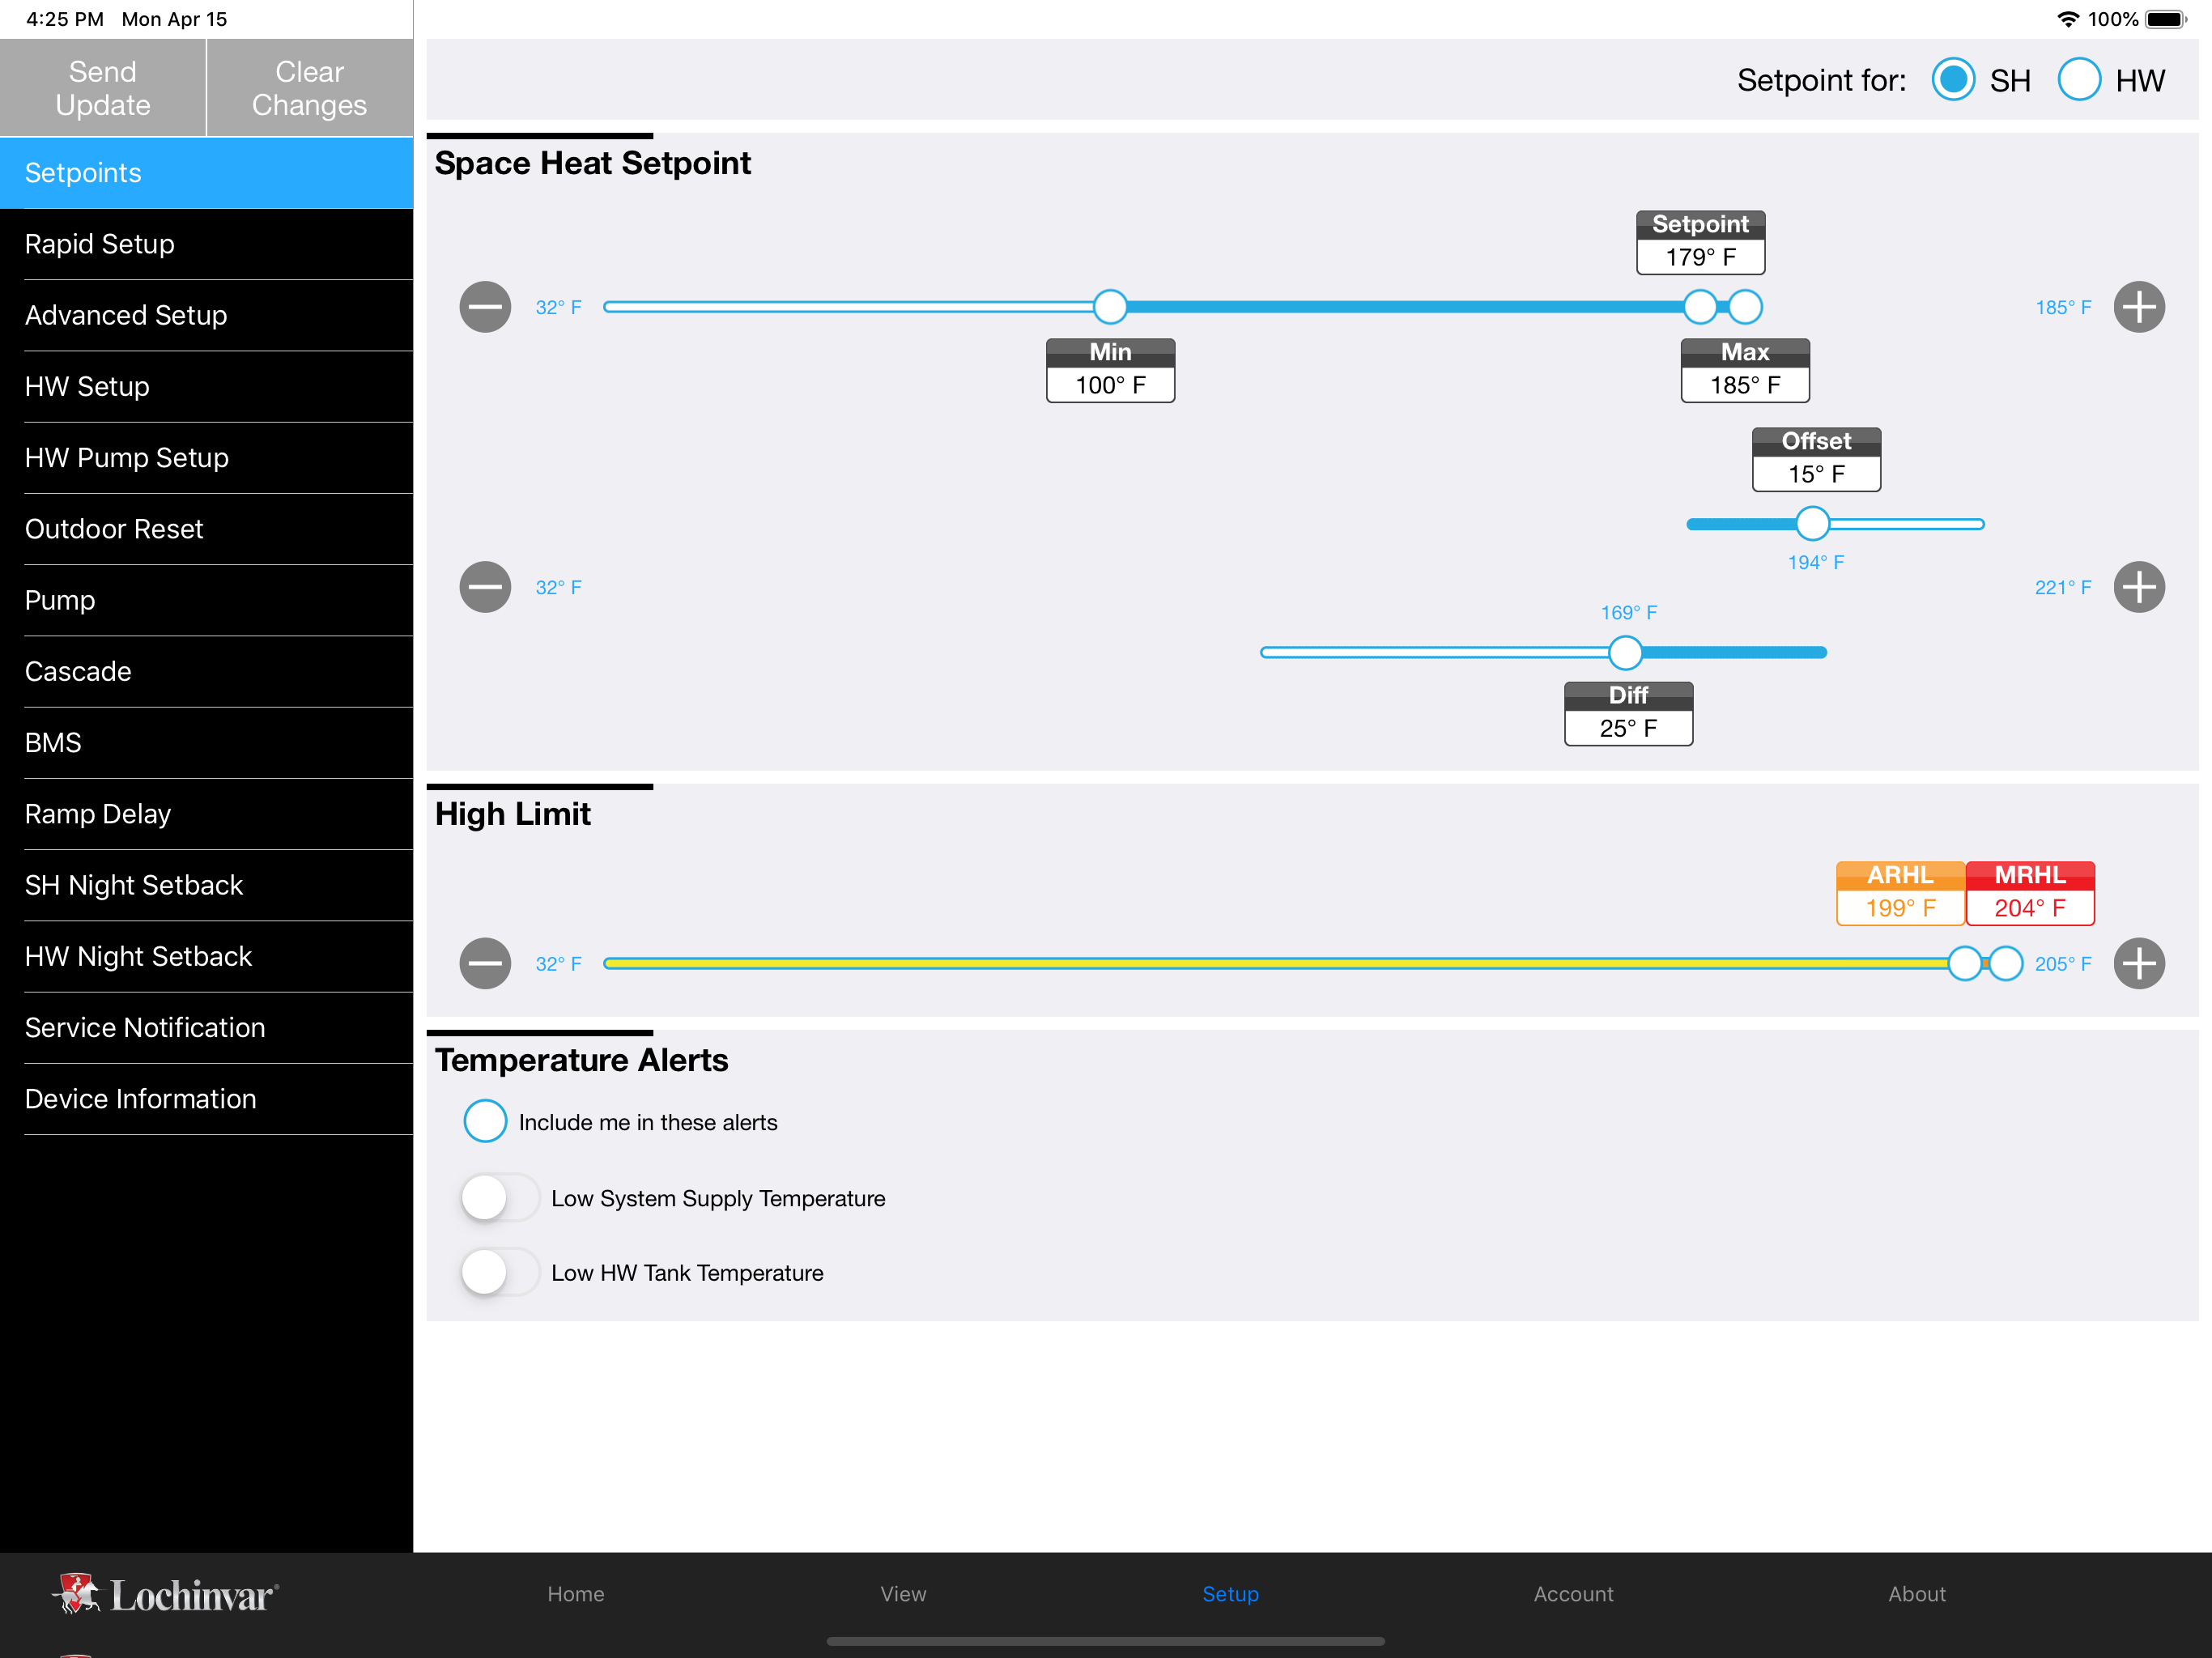Switch to About tab
2212x1658 pixels.
(1916, 1594)
